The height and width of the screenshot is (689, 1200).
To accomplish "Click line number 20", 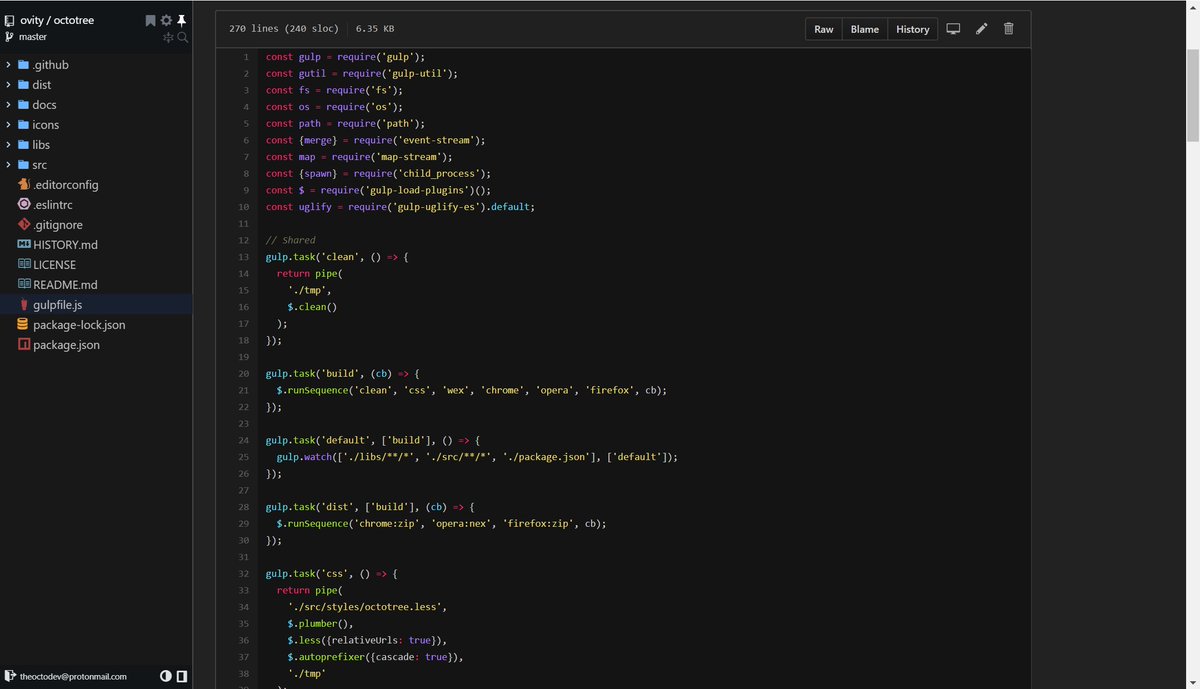I will coord(244,373).
